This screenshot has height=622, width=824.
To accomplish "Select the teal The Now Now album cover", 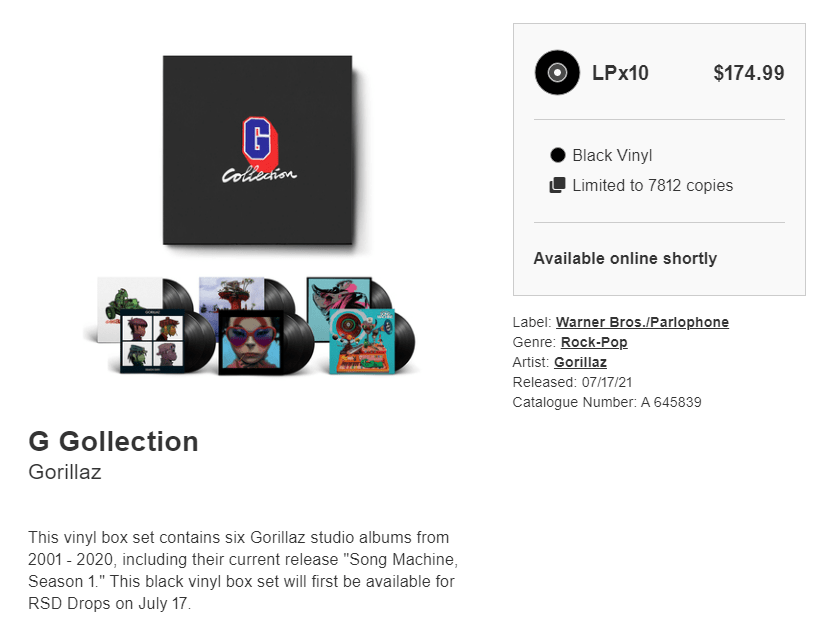I will (339, 297).
